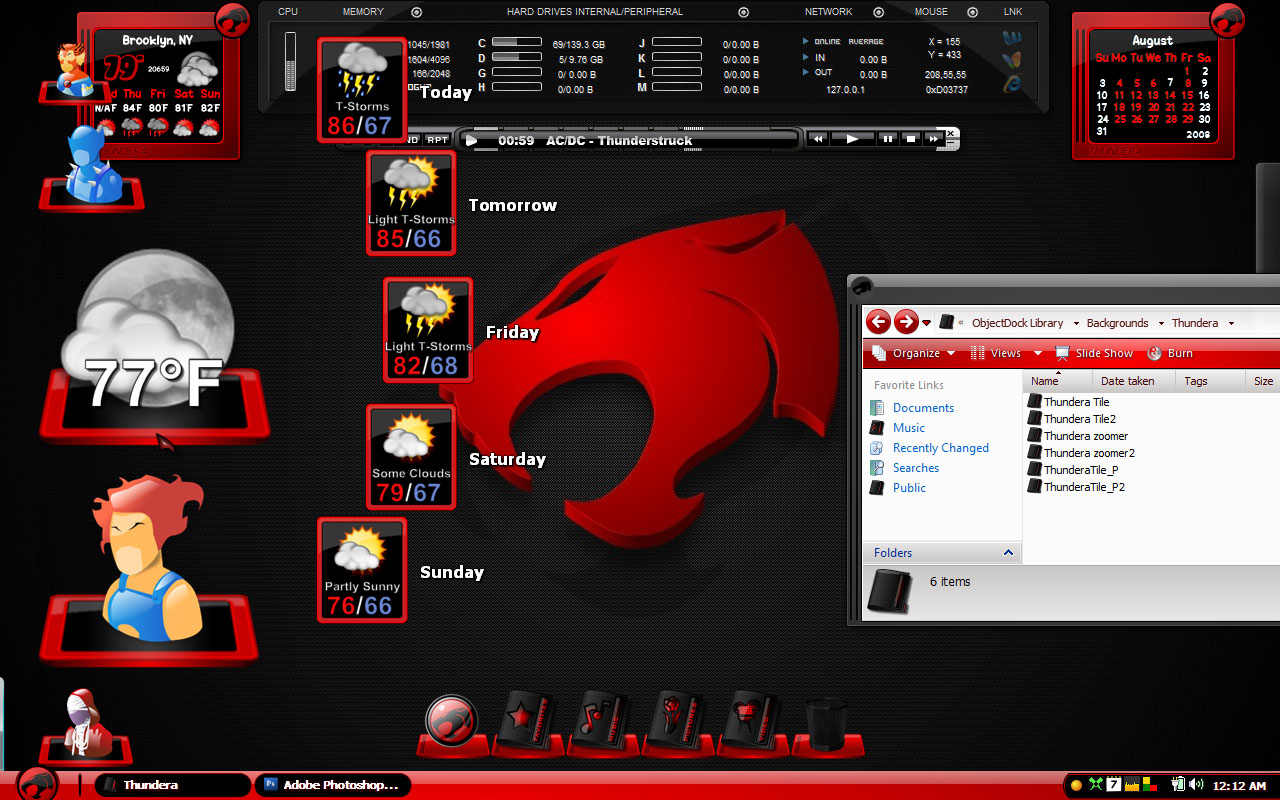
Task: Sort by Name column header
Action: [1059, 381]
